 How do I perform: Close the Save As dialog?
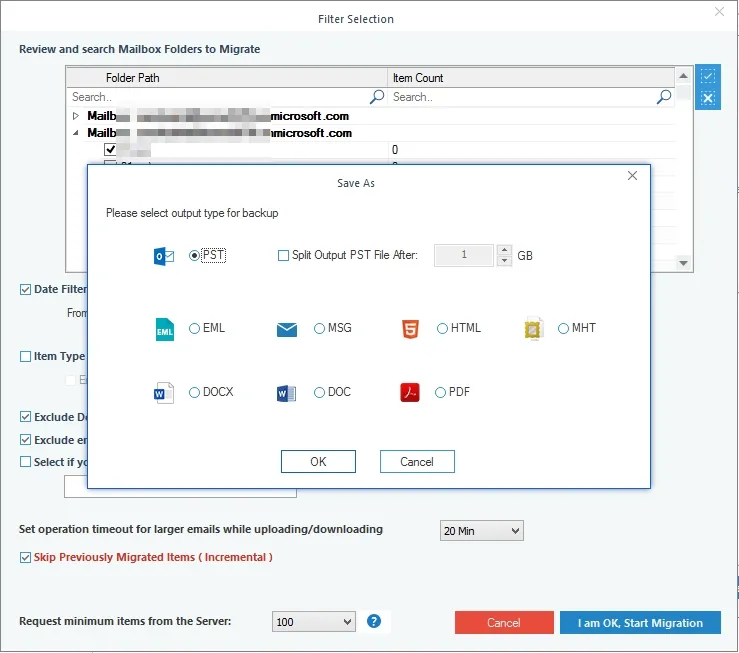[632, 176]
